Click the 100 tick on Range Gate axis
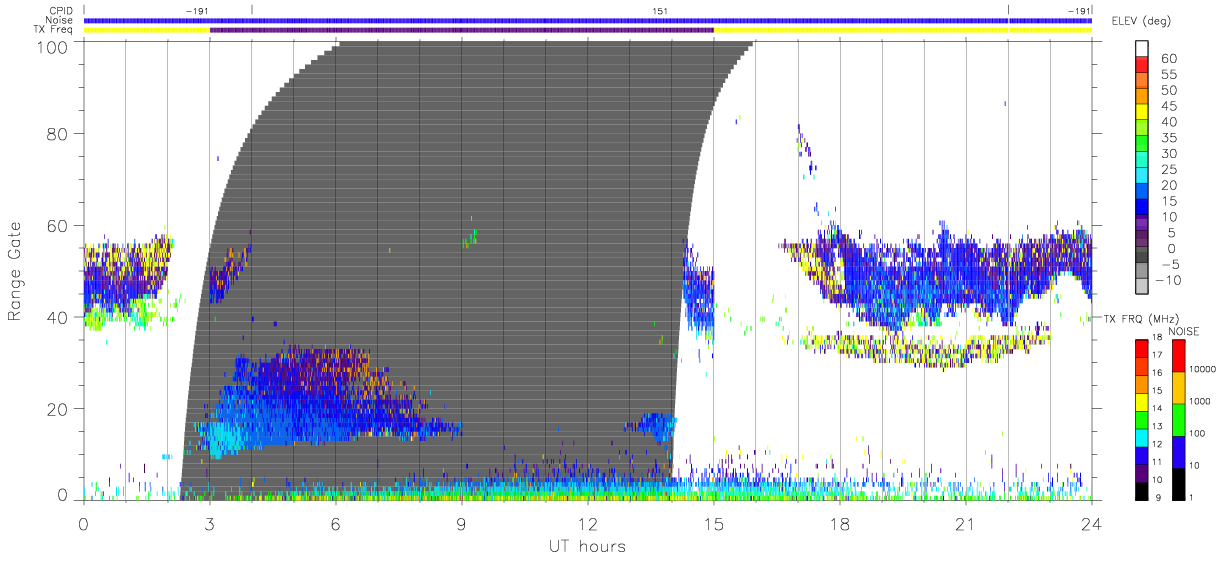1228x567 pixels. pyautogui.click(x=52, y=46)
